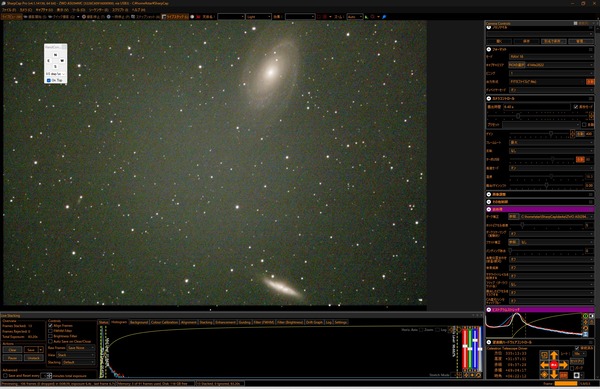Slew the mount right with arrow
Screen dimensions: 600x389
pos(564,365)
